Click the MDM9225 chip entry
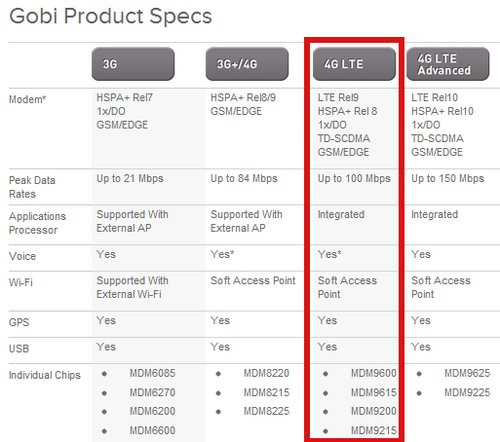This screenshot has height=442, width=500. click(467, 393)
